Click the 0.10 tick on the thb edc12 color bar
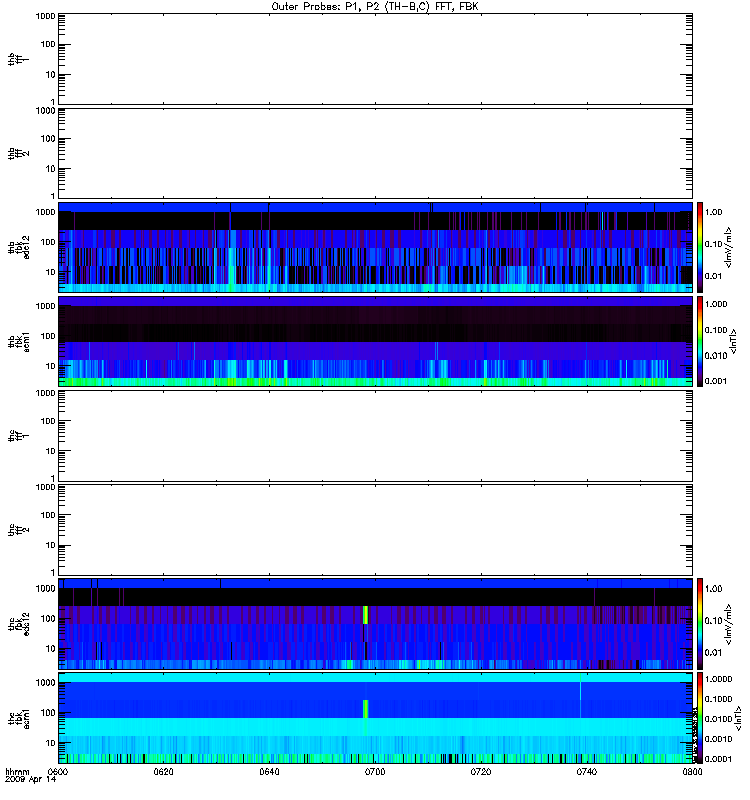750x800 pixels. pyautogui.click(x=713, y=244)
